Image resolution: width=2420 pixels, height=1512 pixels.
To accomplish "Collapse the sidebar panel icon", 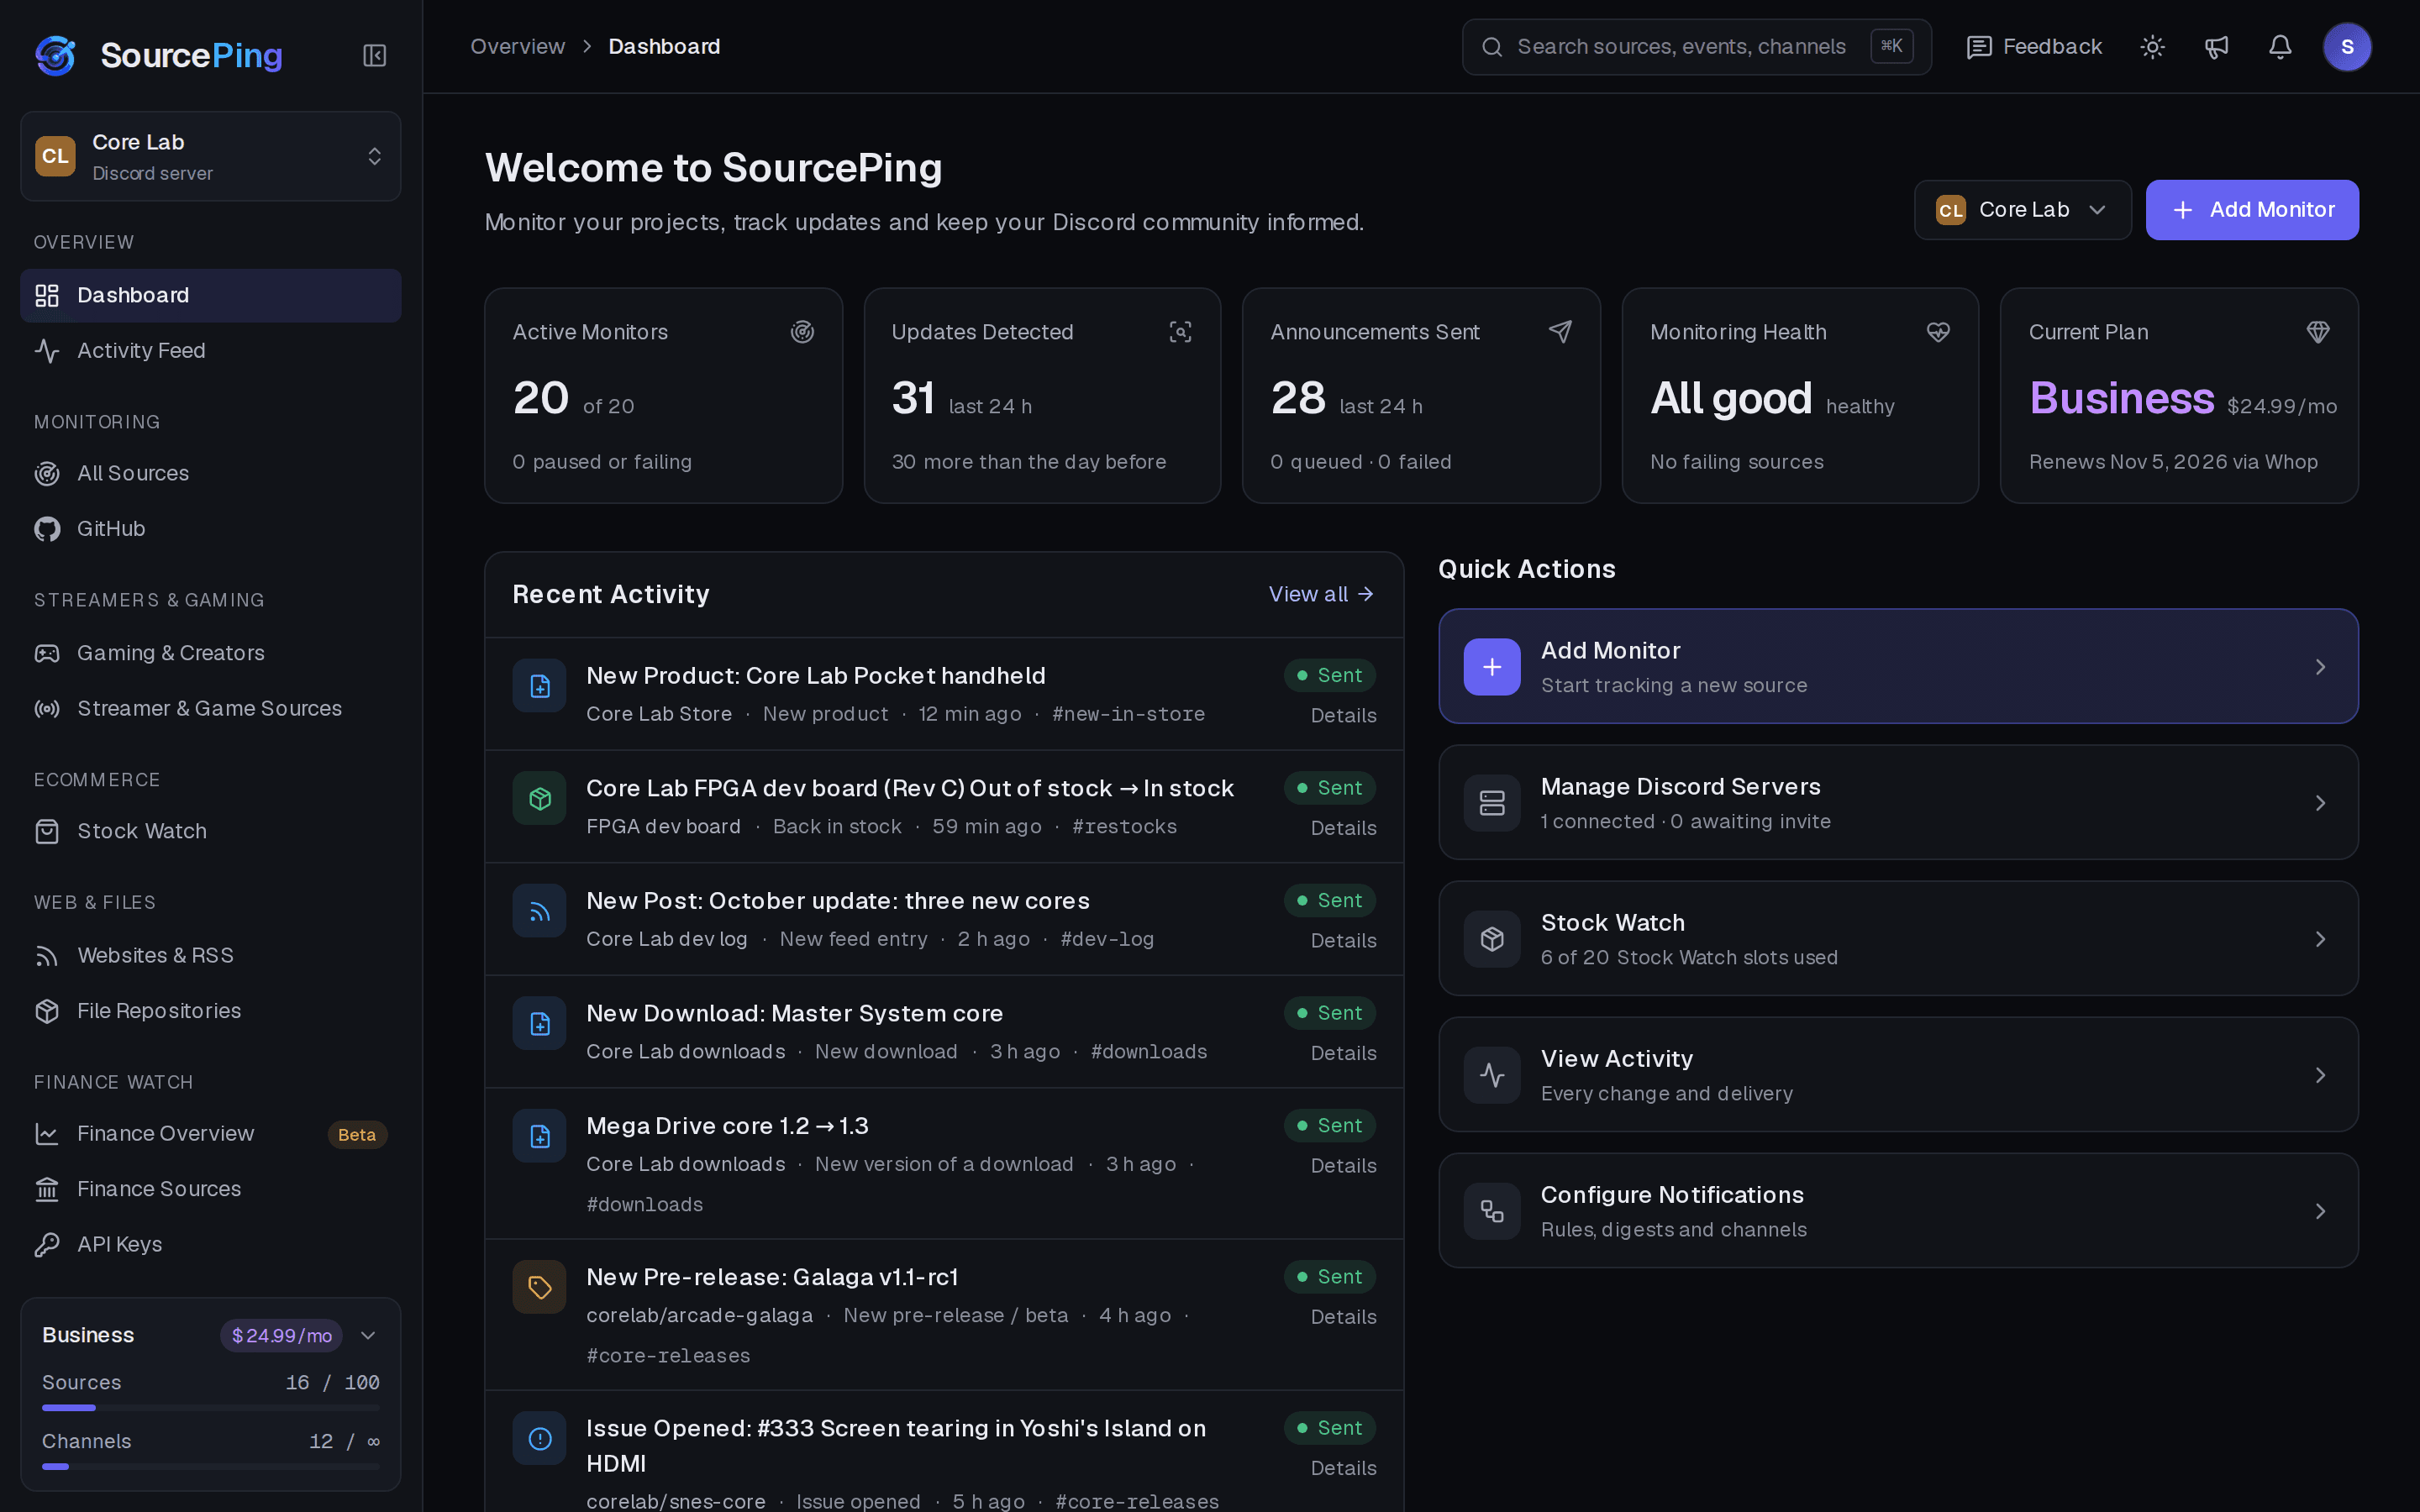I will [x=374, y=55].
